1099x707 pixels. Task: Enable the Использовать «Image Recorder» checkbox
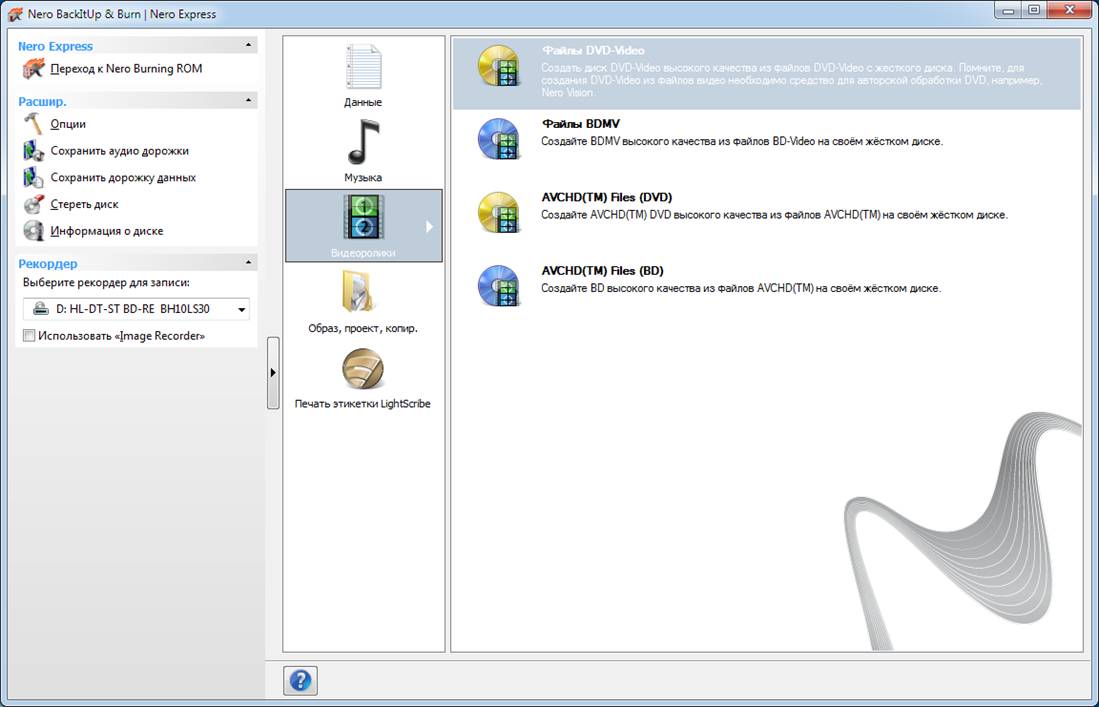29,336
